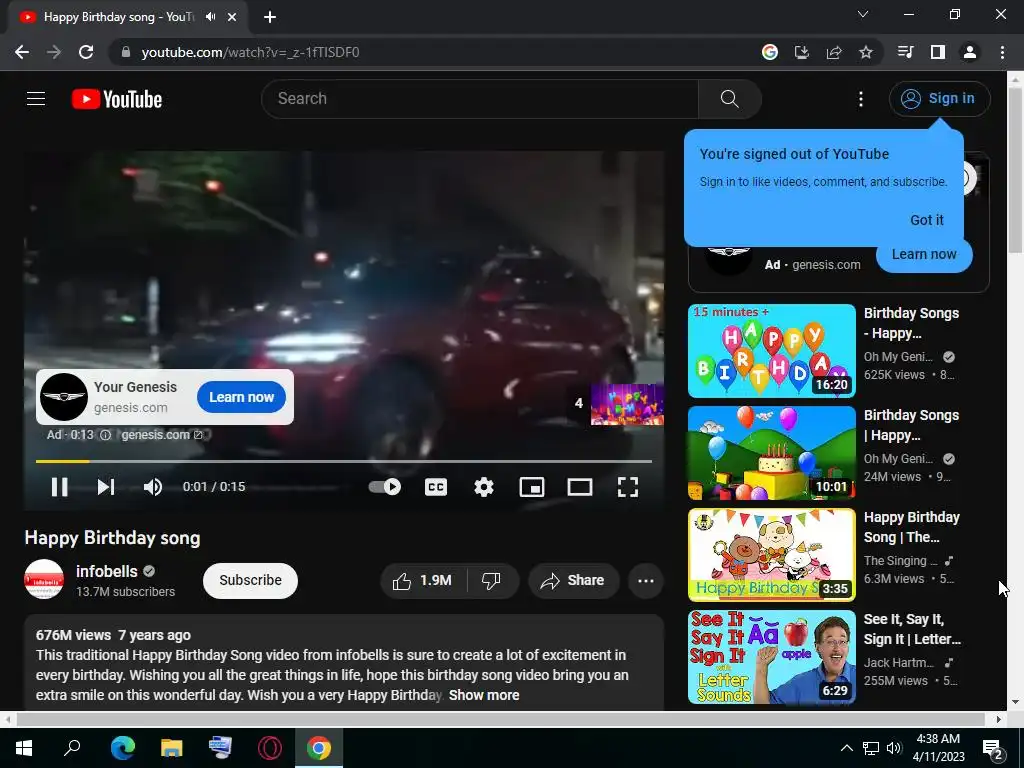Screen dimensions: 1024x768
Task: Click Learn now in the sidebar ad
Action: coord(923,254)
